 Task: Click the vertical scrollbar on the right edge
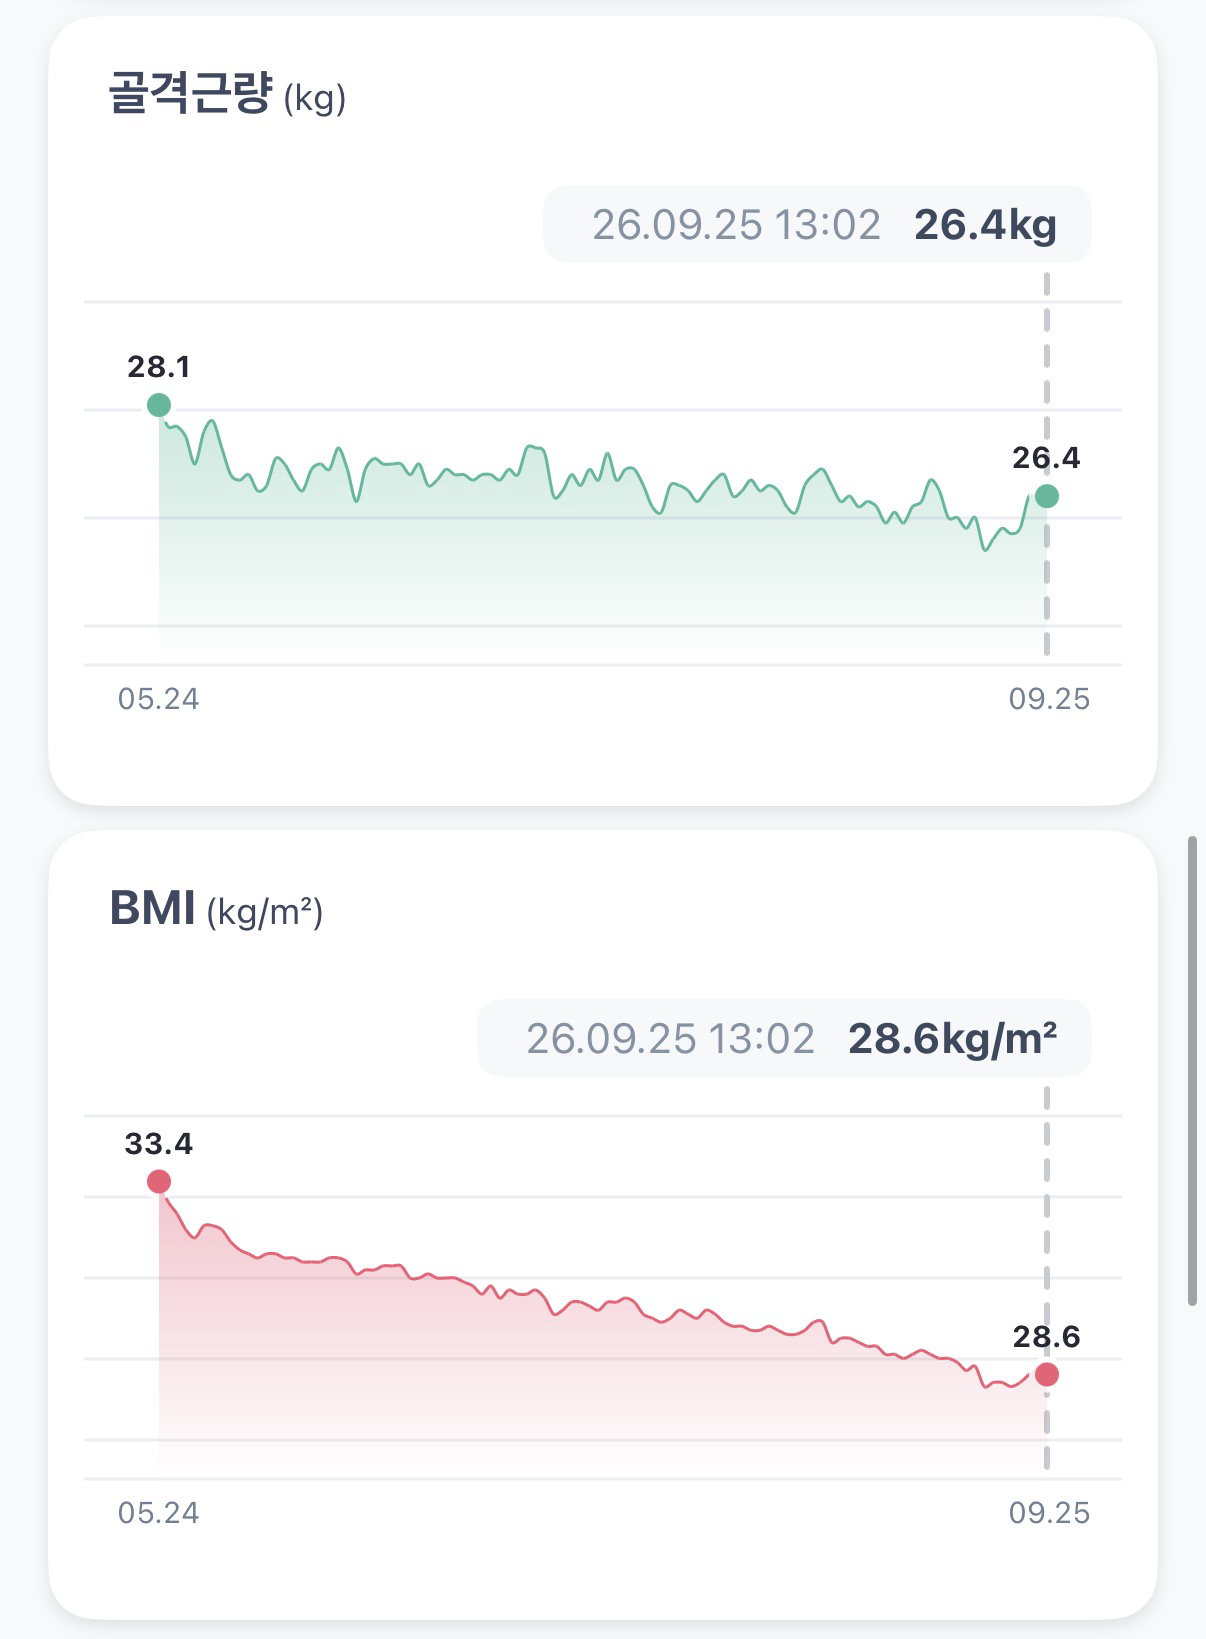click(1192, 1070)
